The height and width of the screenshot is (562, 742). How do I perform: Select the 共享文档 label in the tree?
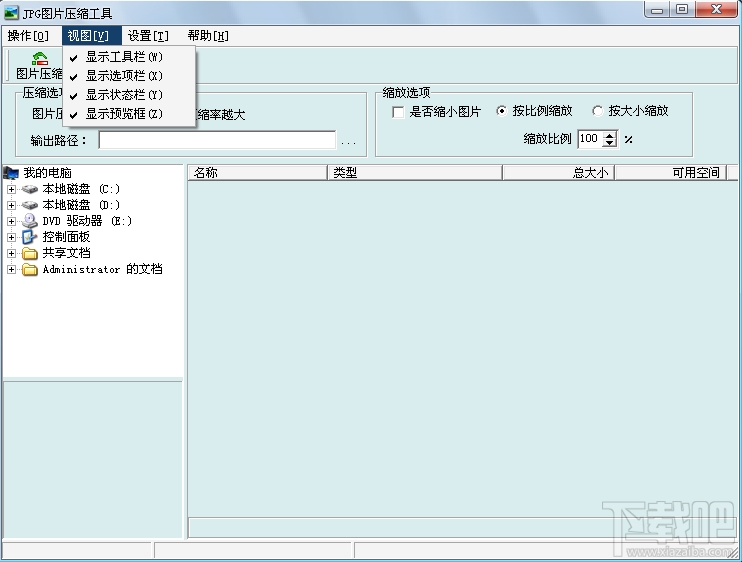66,253
